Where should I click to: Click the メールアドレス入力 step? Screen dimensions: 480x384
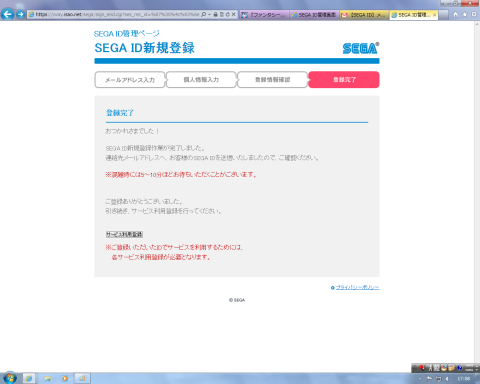(130, 80)
